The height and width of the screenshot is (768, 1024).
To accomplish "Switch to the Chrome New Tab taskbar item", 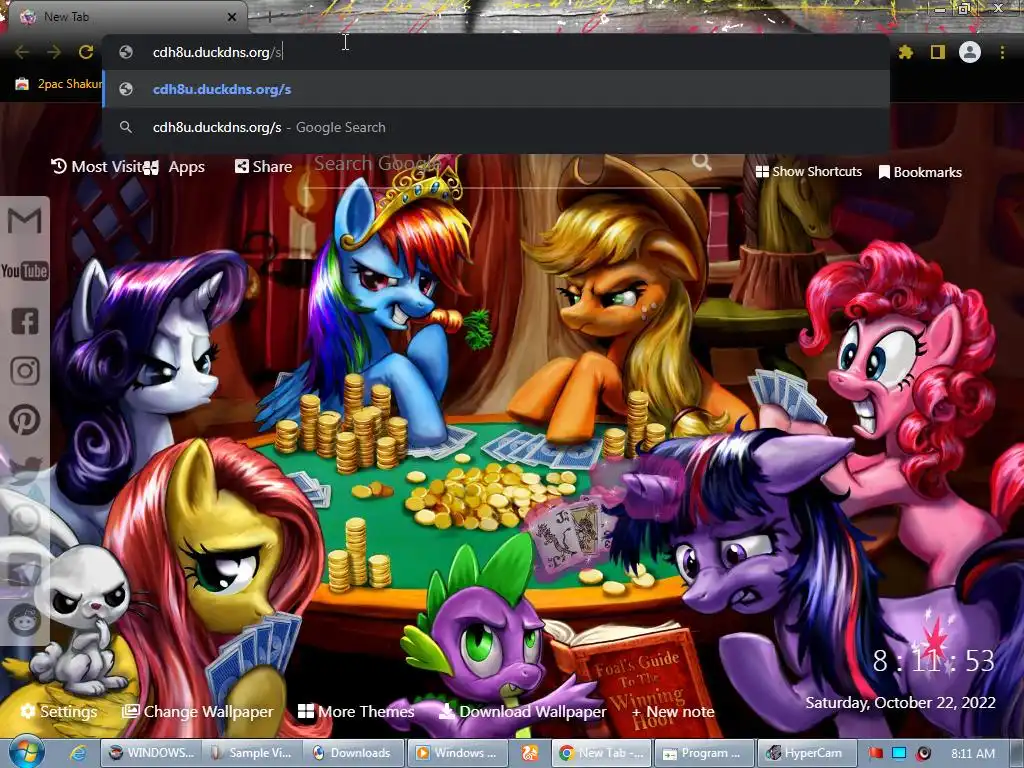I will [x=602, y=753].
